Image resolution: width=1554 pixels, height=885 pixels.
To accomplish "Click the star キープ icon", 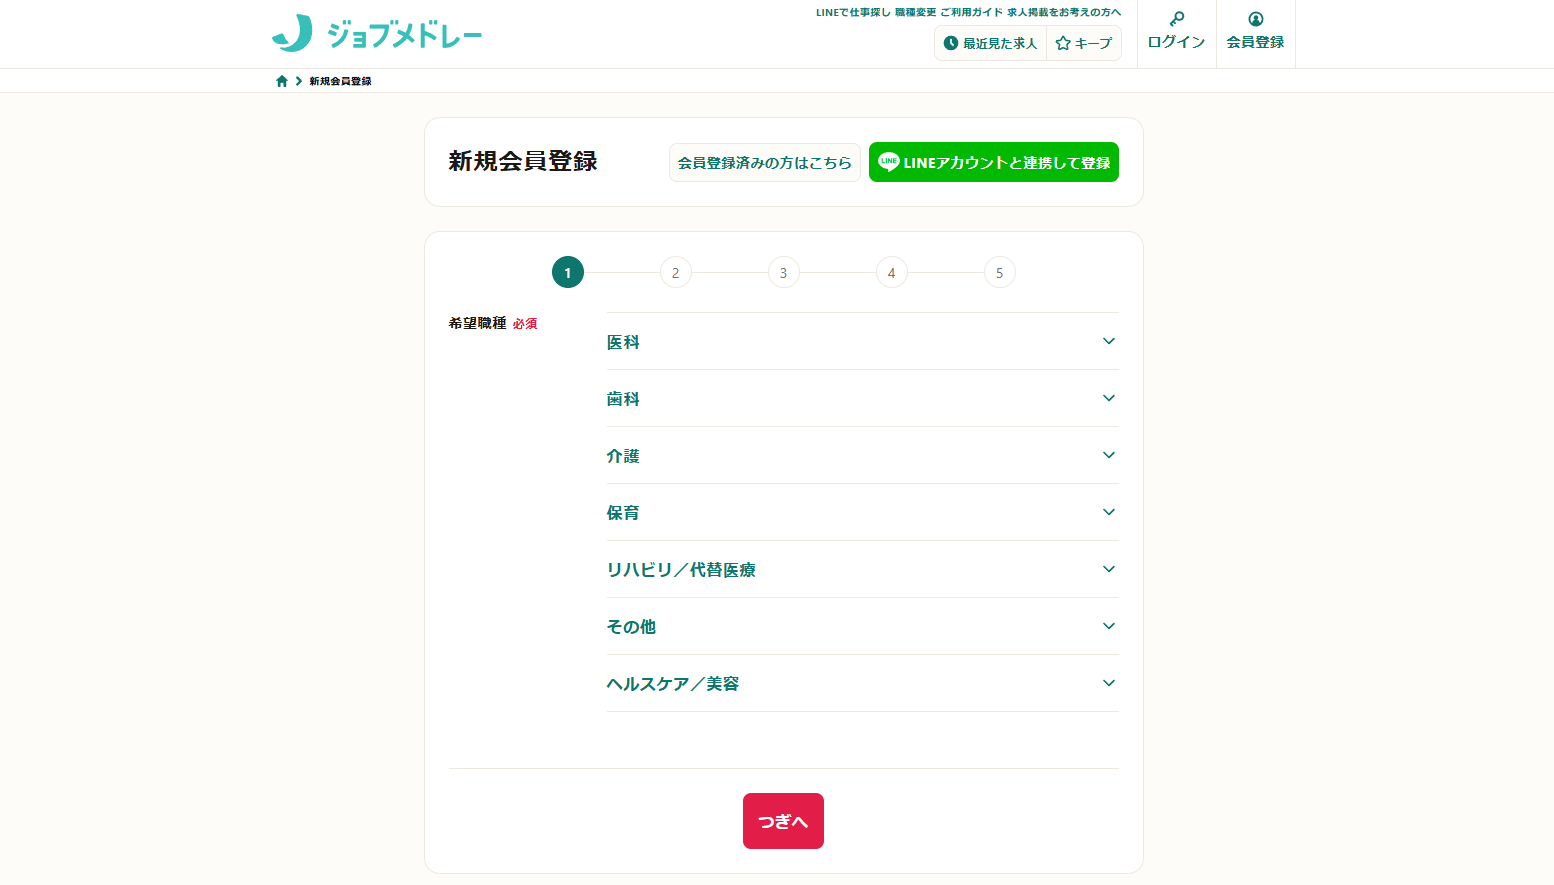I will tap(1063, 43).
